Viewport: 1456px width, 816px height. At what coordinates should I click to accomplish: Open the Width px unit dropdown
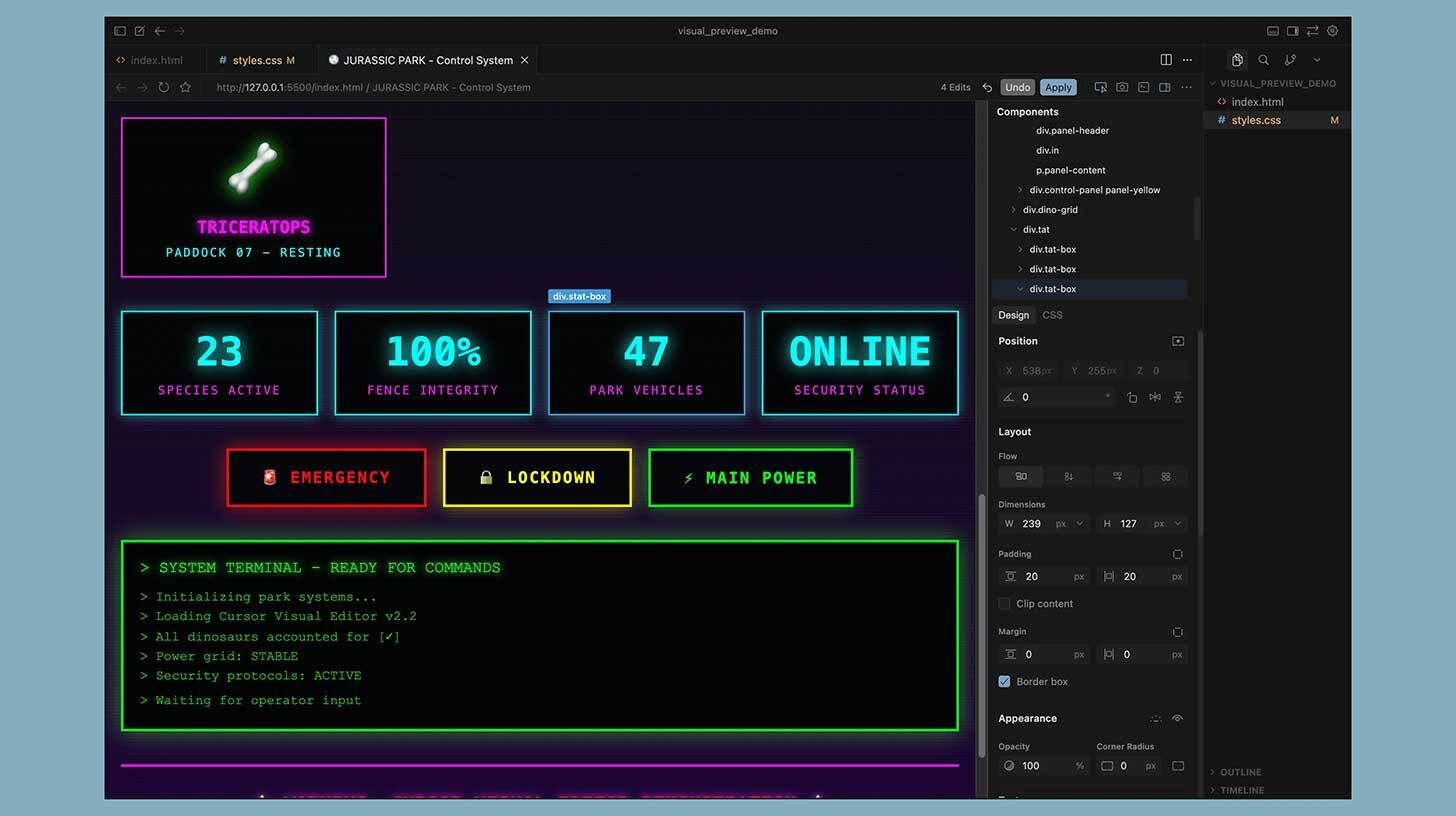click(x=1066, y=523)
